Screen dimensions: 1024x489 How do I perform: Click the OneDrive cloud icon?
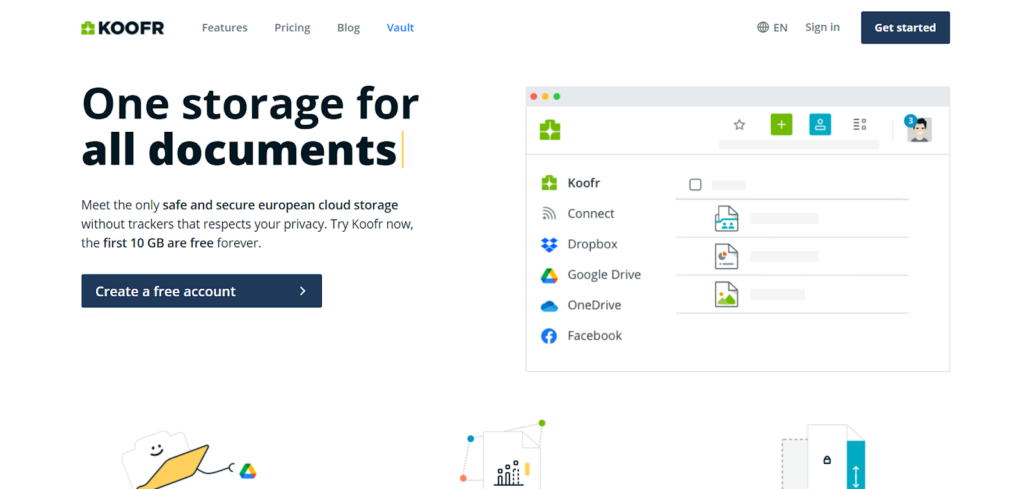[x=549, y=306]
